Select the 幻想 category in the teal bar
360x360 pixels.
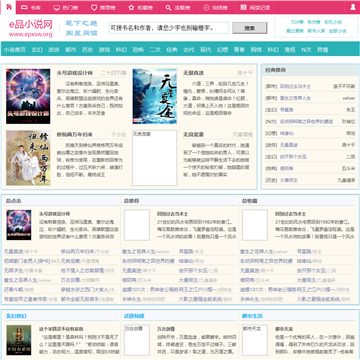(222, 50)
